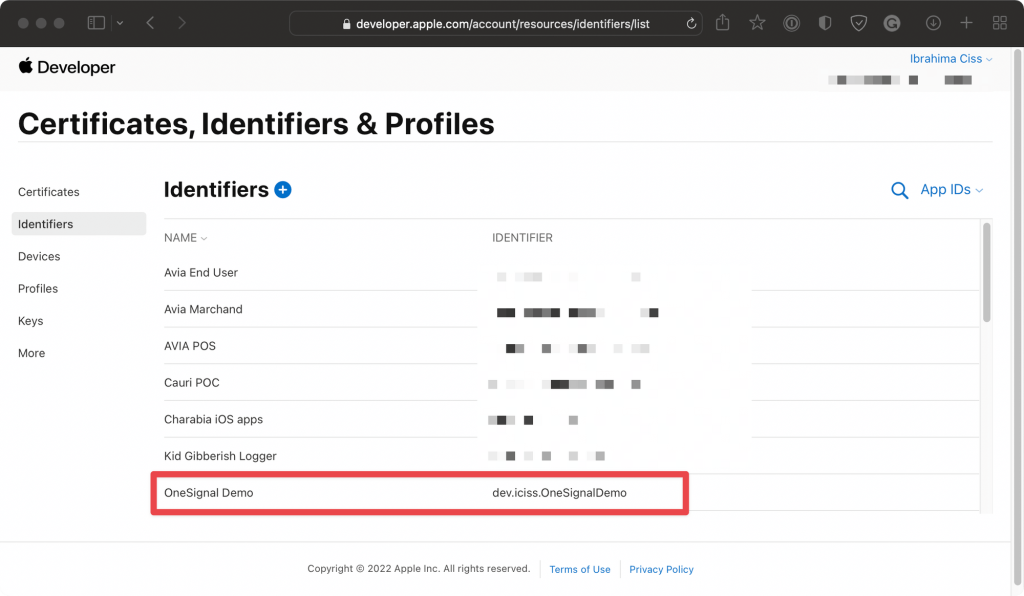Viewport: 1024px width, 596px height.
Task: Open Certificates section in sidebar
Action: click(49, 192)
